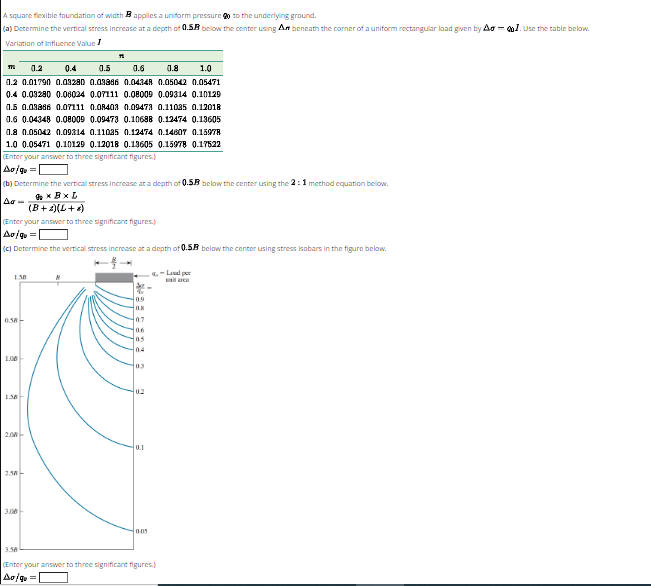This screenshot has height=586, width=651.
Task: Click depth axis label 1.0B
Action: (x=11, y=358)
